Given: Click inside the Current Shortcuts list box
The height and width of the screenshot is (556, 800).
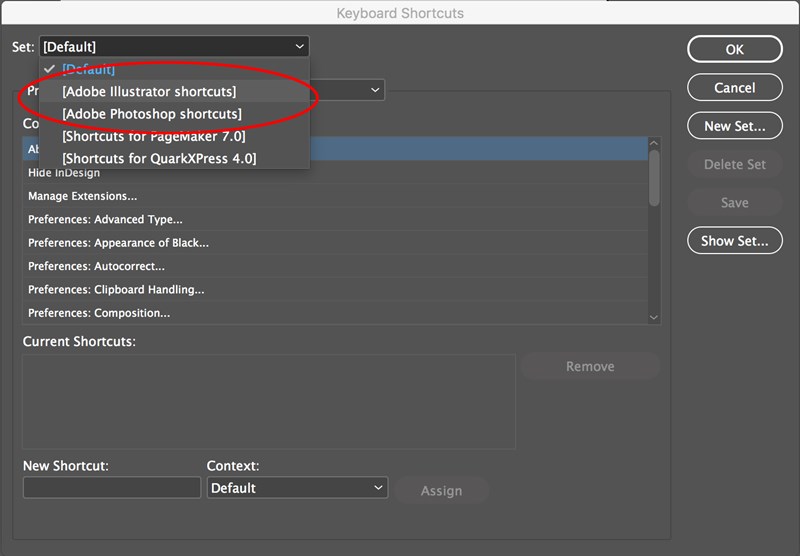Looking at the screenshot, I should (x=269, y=401).
